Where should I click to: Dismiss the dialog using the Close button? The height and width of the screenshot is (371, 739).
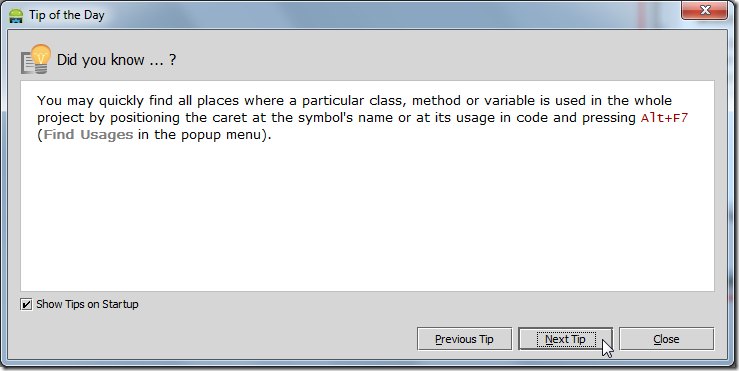pos(666,339)
